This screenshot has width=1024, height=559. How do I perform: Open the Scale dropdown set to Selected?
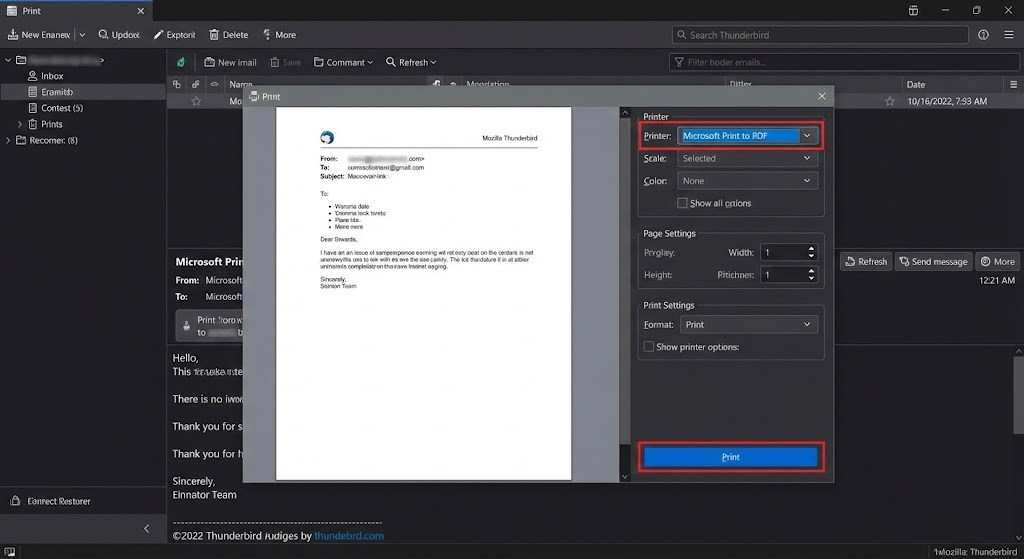pos(747,158)
